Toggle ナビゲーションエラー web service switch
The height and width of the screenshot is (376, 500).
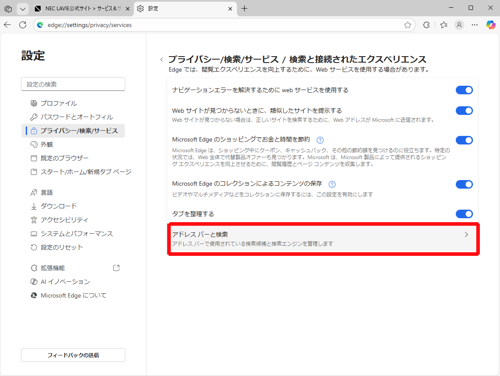(x=464, y=90)
